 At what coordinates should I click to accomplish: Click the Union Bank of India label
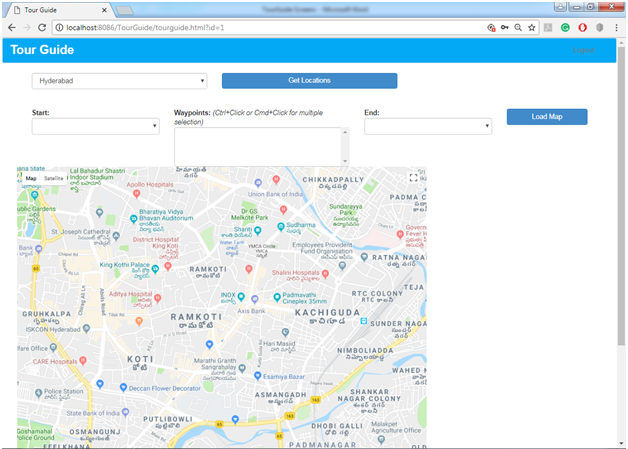coord(275,194)
